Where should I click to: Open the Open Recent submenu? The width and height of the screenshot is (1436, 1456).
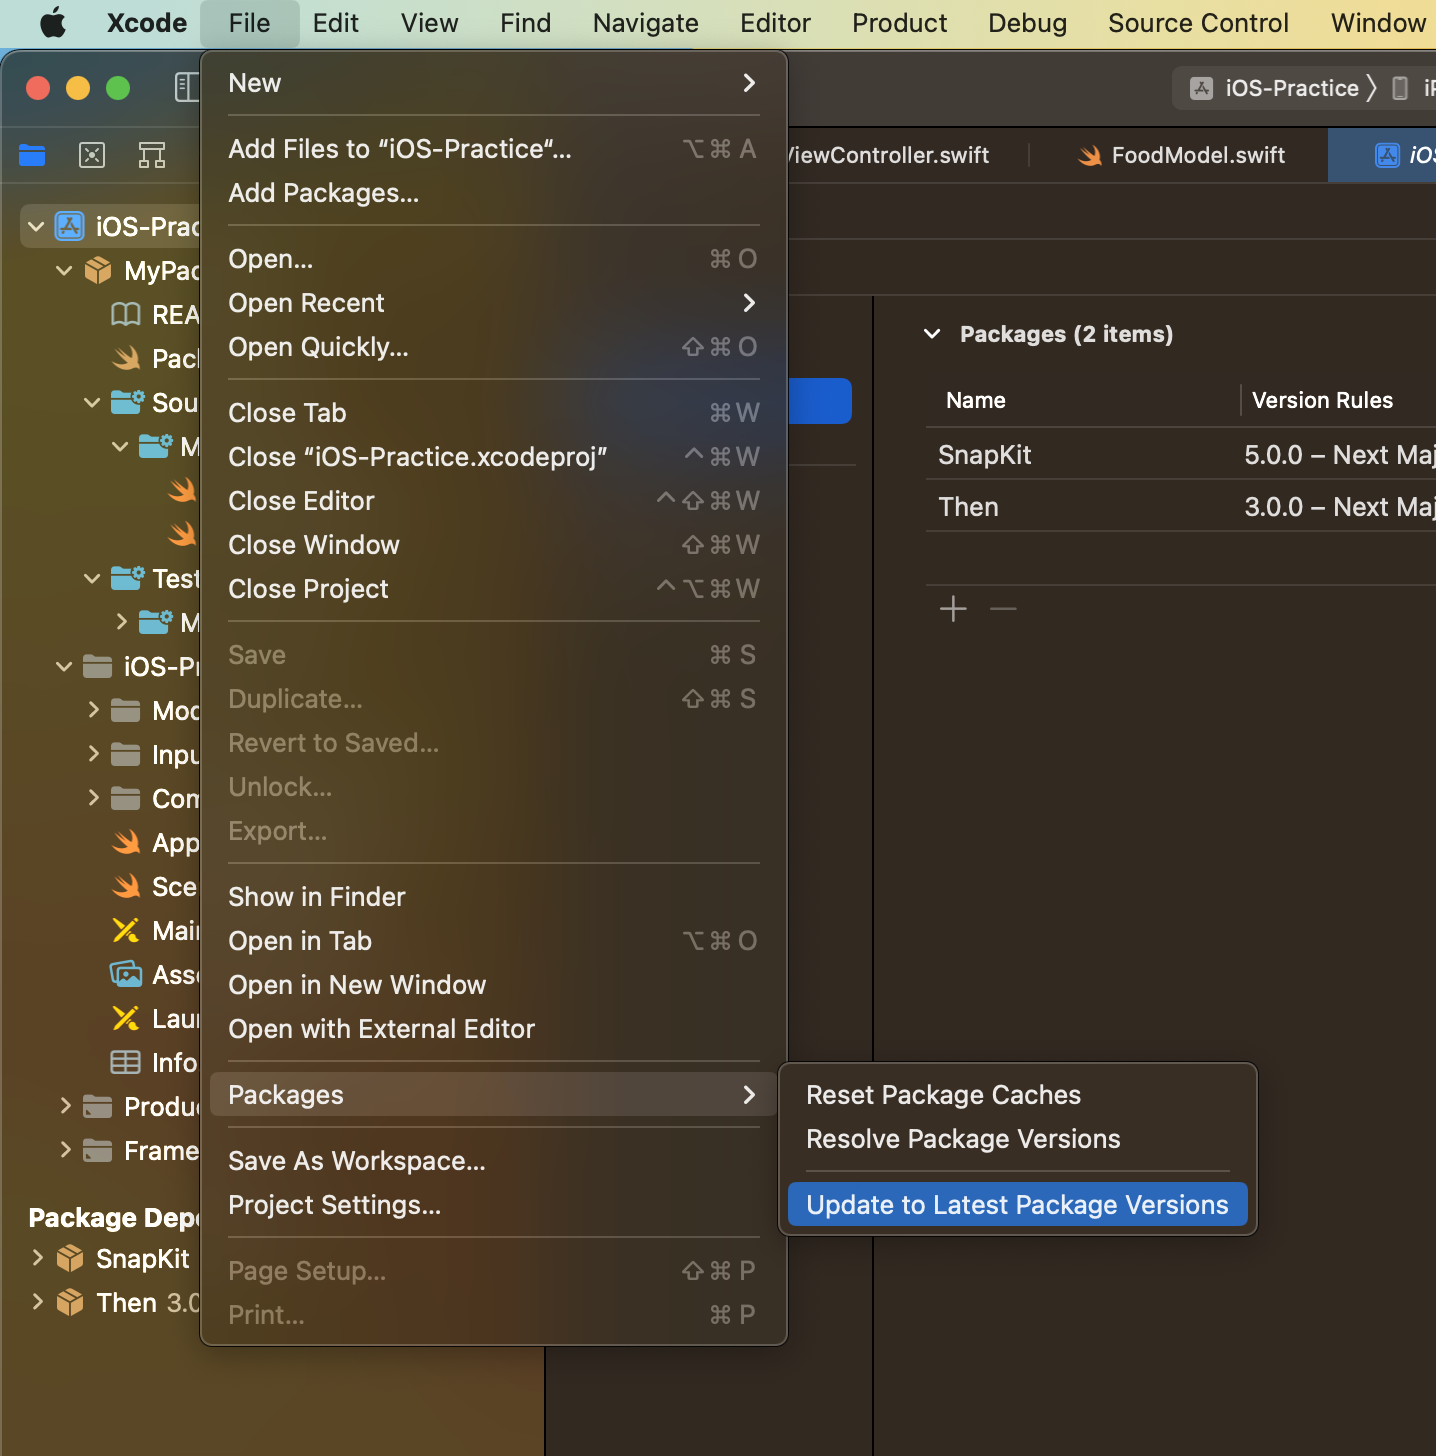pos(494,303)
